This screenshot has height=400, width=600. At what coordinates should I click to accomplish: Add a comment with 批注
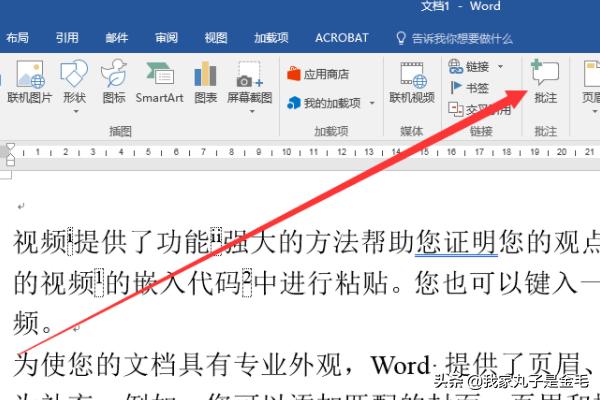click(546, 82)
